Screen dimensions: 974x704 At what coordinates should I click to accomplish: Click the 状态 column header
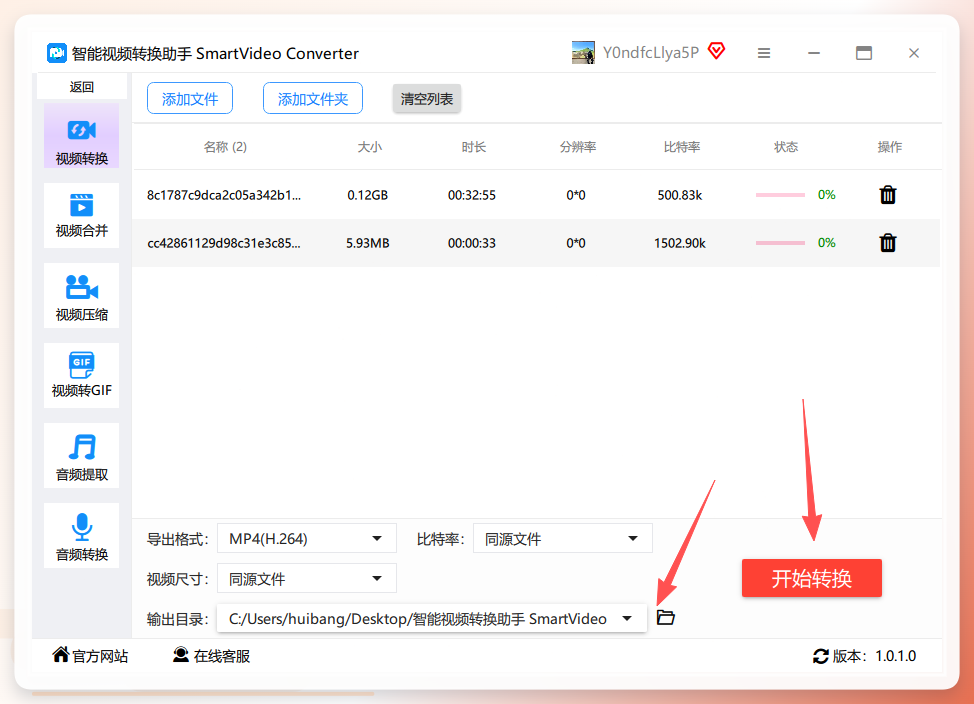786,147
